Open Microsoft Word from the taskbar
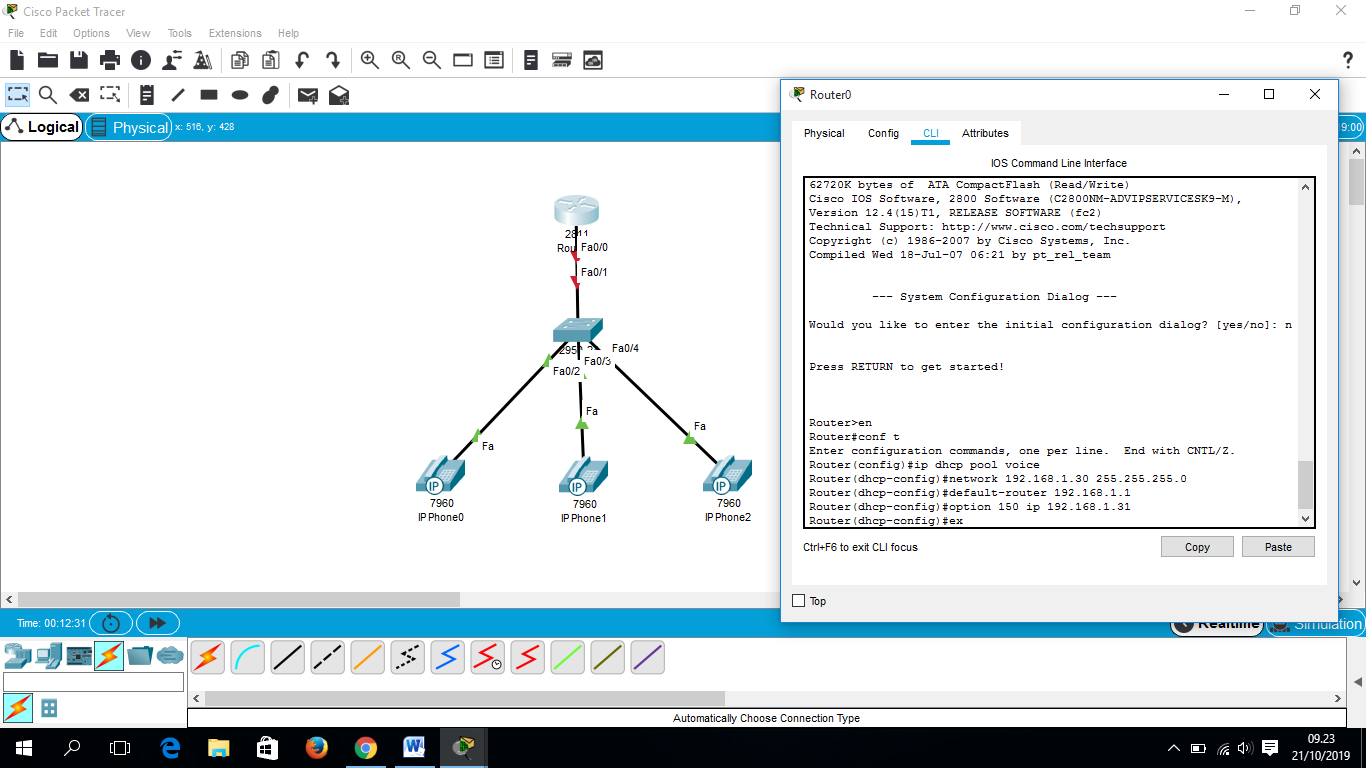 point(414,747)
